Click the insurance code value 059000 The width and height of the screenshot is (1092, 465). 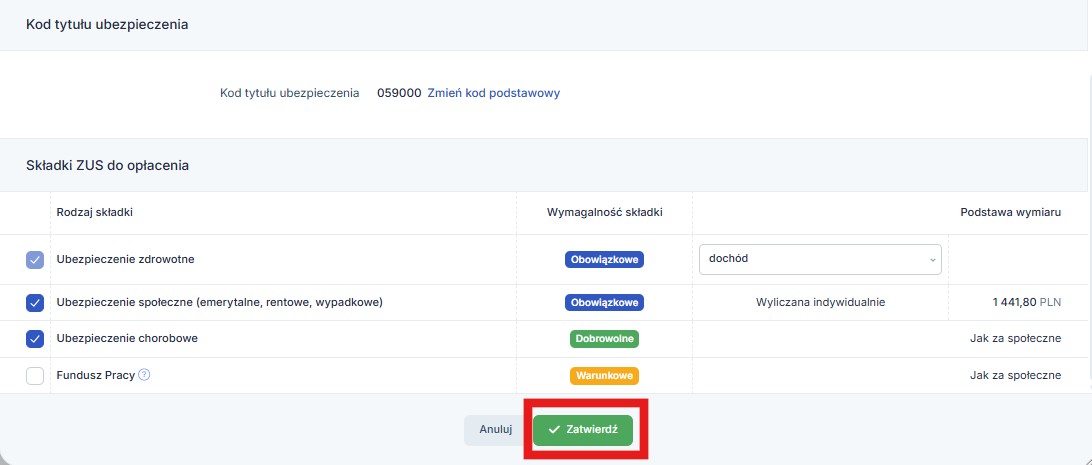click(399, 93)
